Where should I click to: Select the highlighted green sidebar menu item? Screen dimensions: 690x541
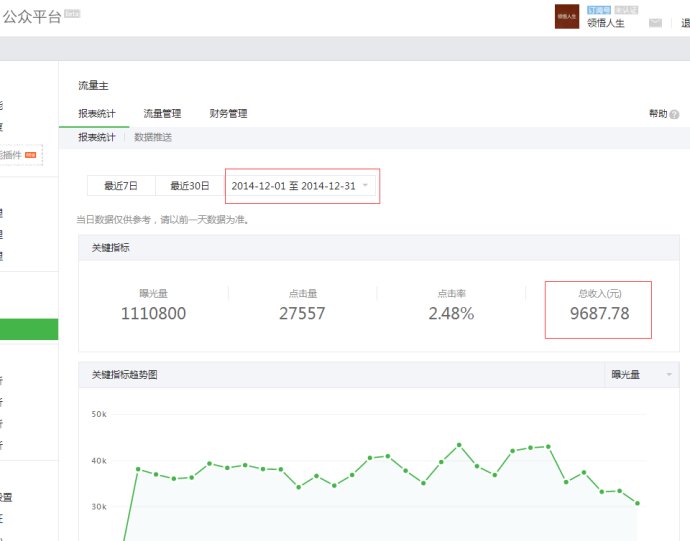point(29,329)
